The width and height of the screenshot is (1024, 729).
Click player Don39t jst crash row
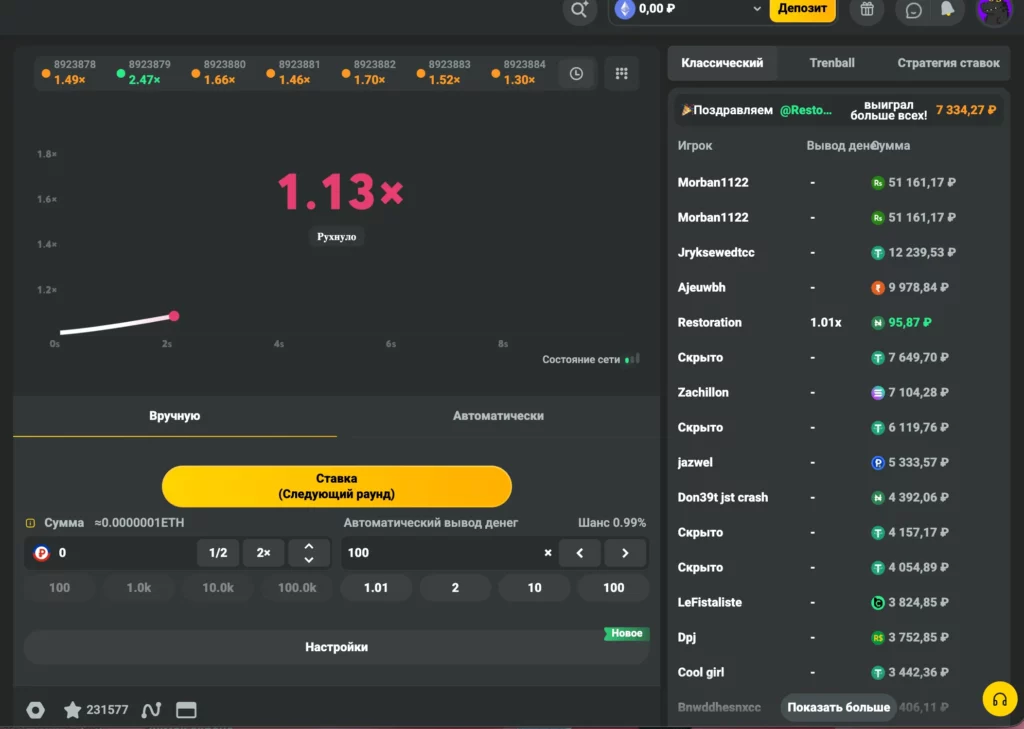[x=839, y=497]
